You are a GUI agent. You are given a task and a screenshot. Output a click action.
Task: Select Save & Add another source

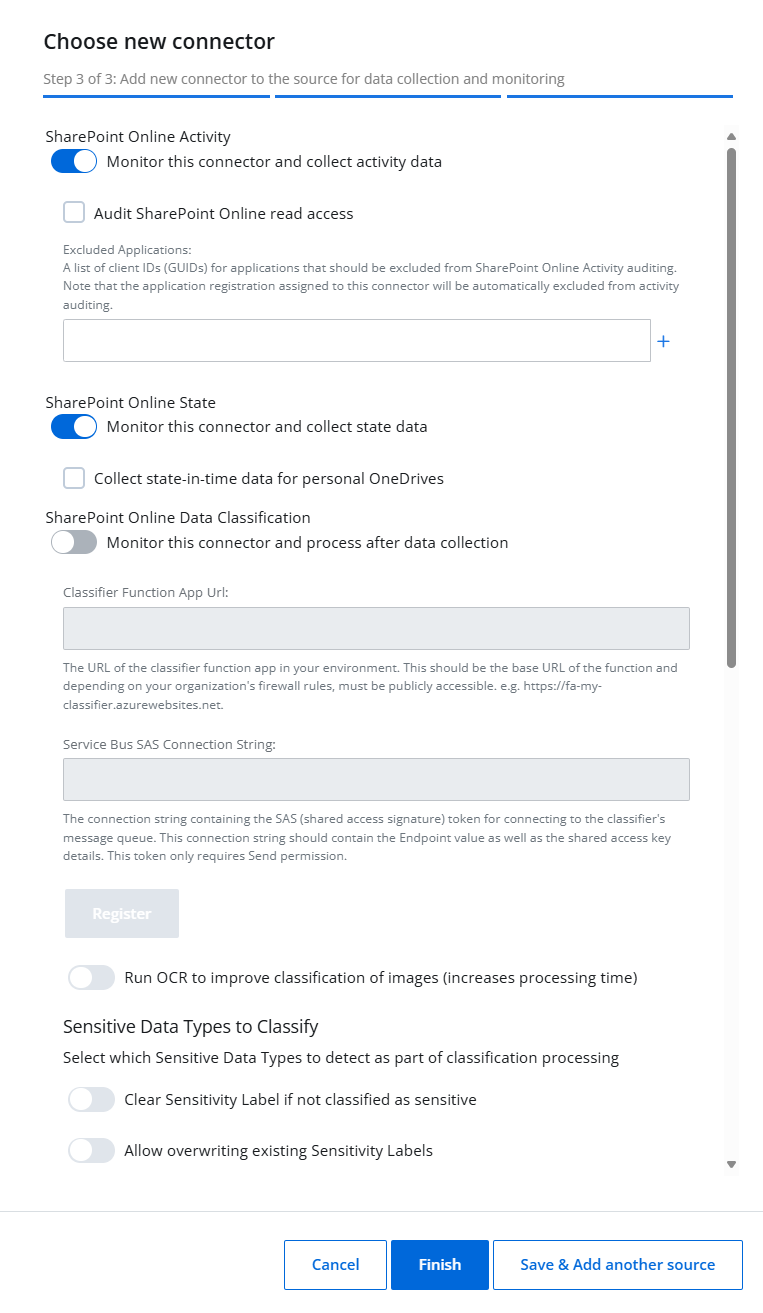coord(617,1264)
